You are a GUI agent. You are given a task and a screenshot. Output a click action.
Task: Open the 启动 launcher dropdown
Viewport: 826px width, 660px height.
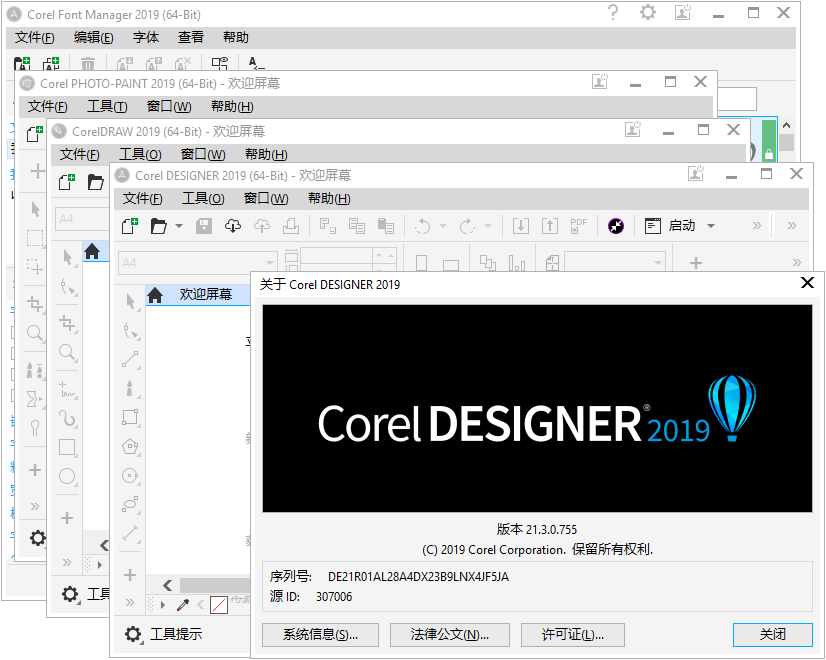tap(711, 226)
